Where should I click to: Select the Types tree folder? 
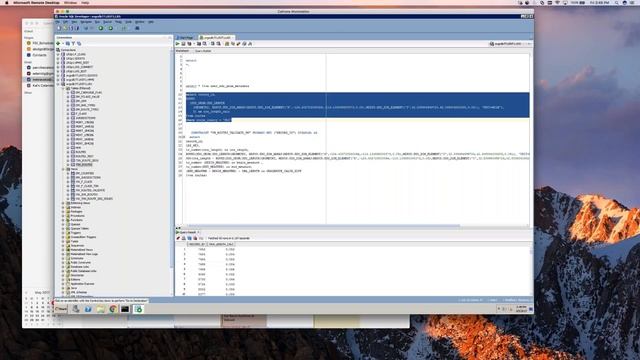[74, 241]
